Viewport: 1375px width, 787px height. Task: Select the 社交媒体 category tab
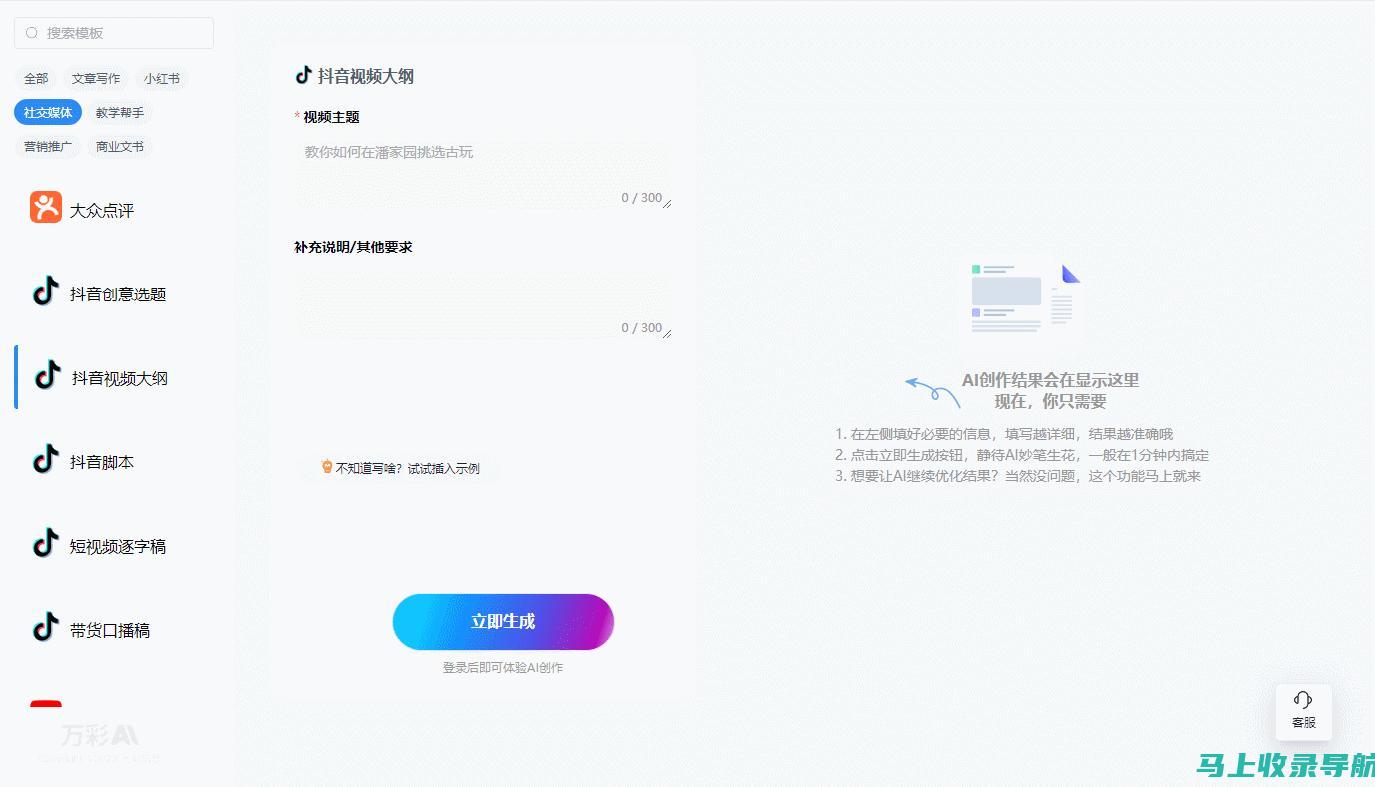point(48,112)
